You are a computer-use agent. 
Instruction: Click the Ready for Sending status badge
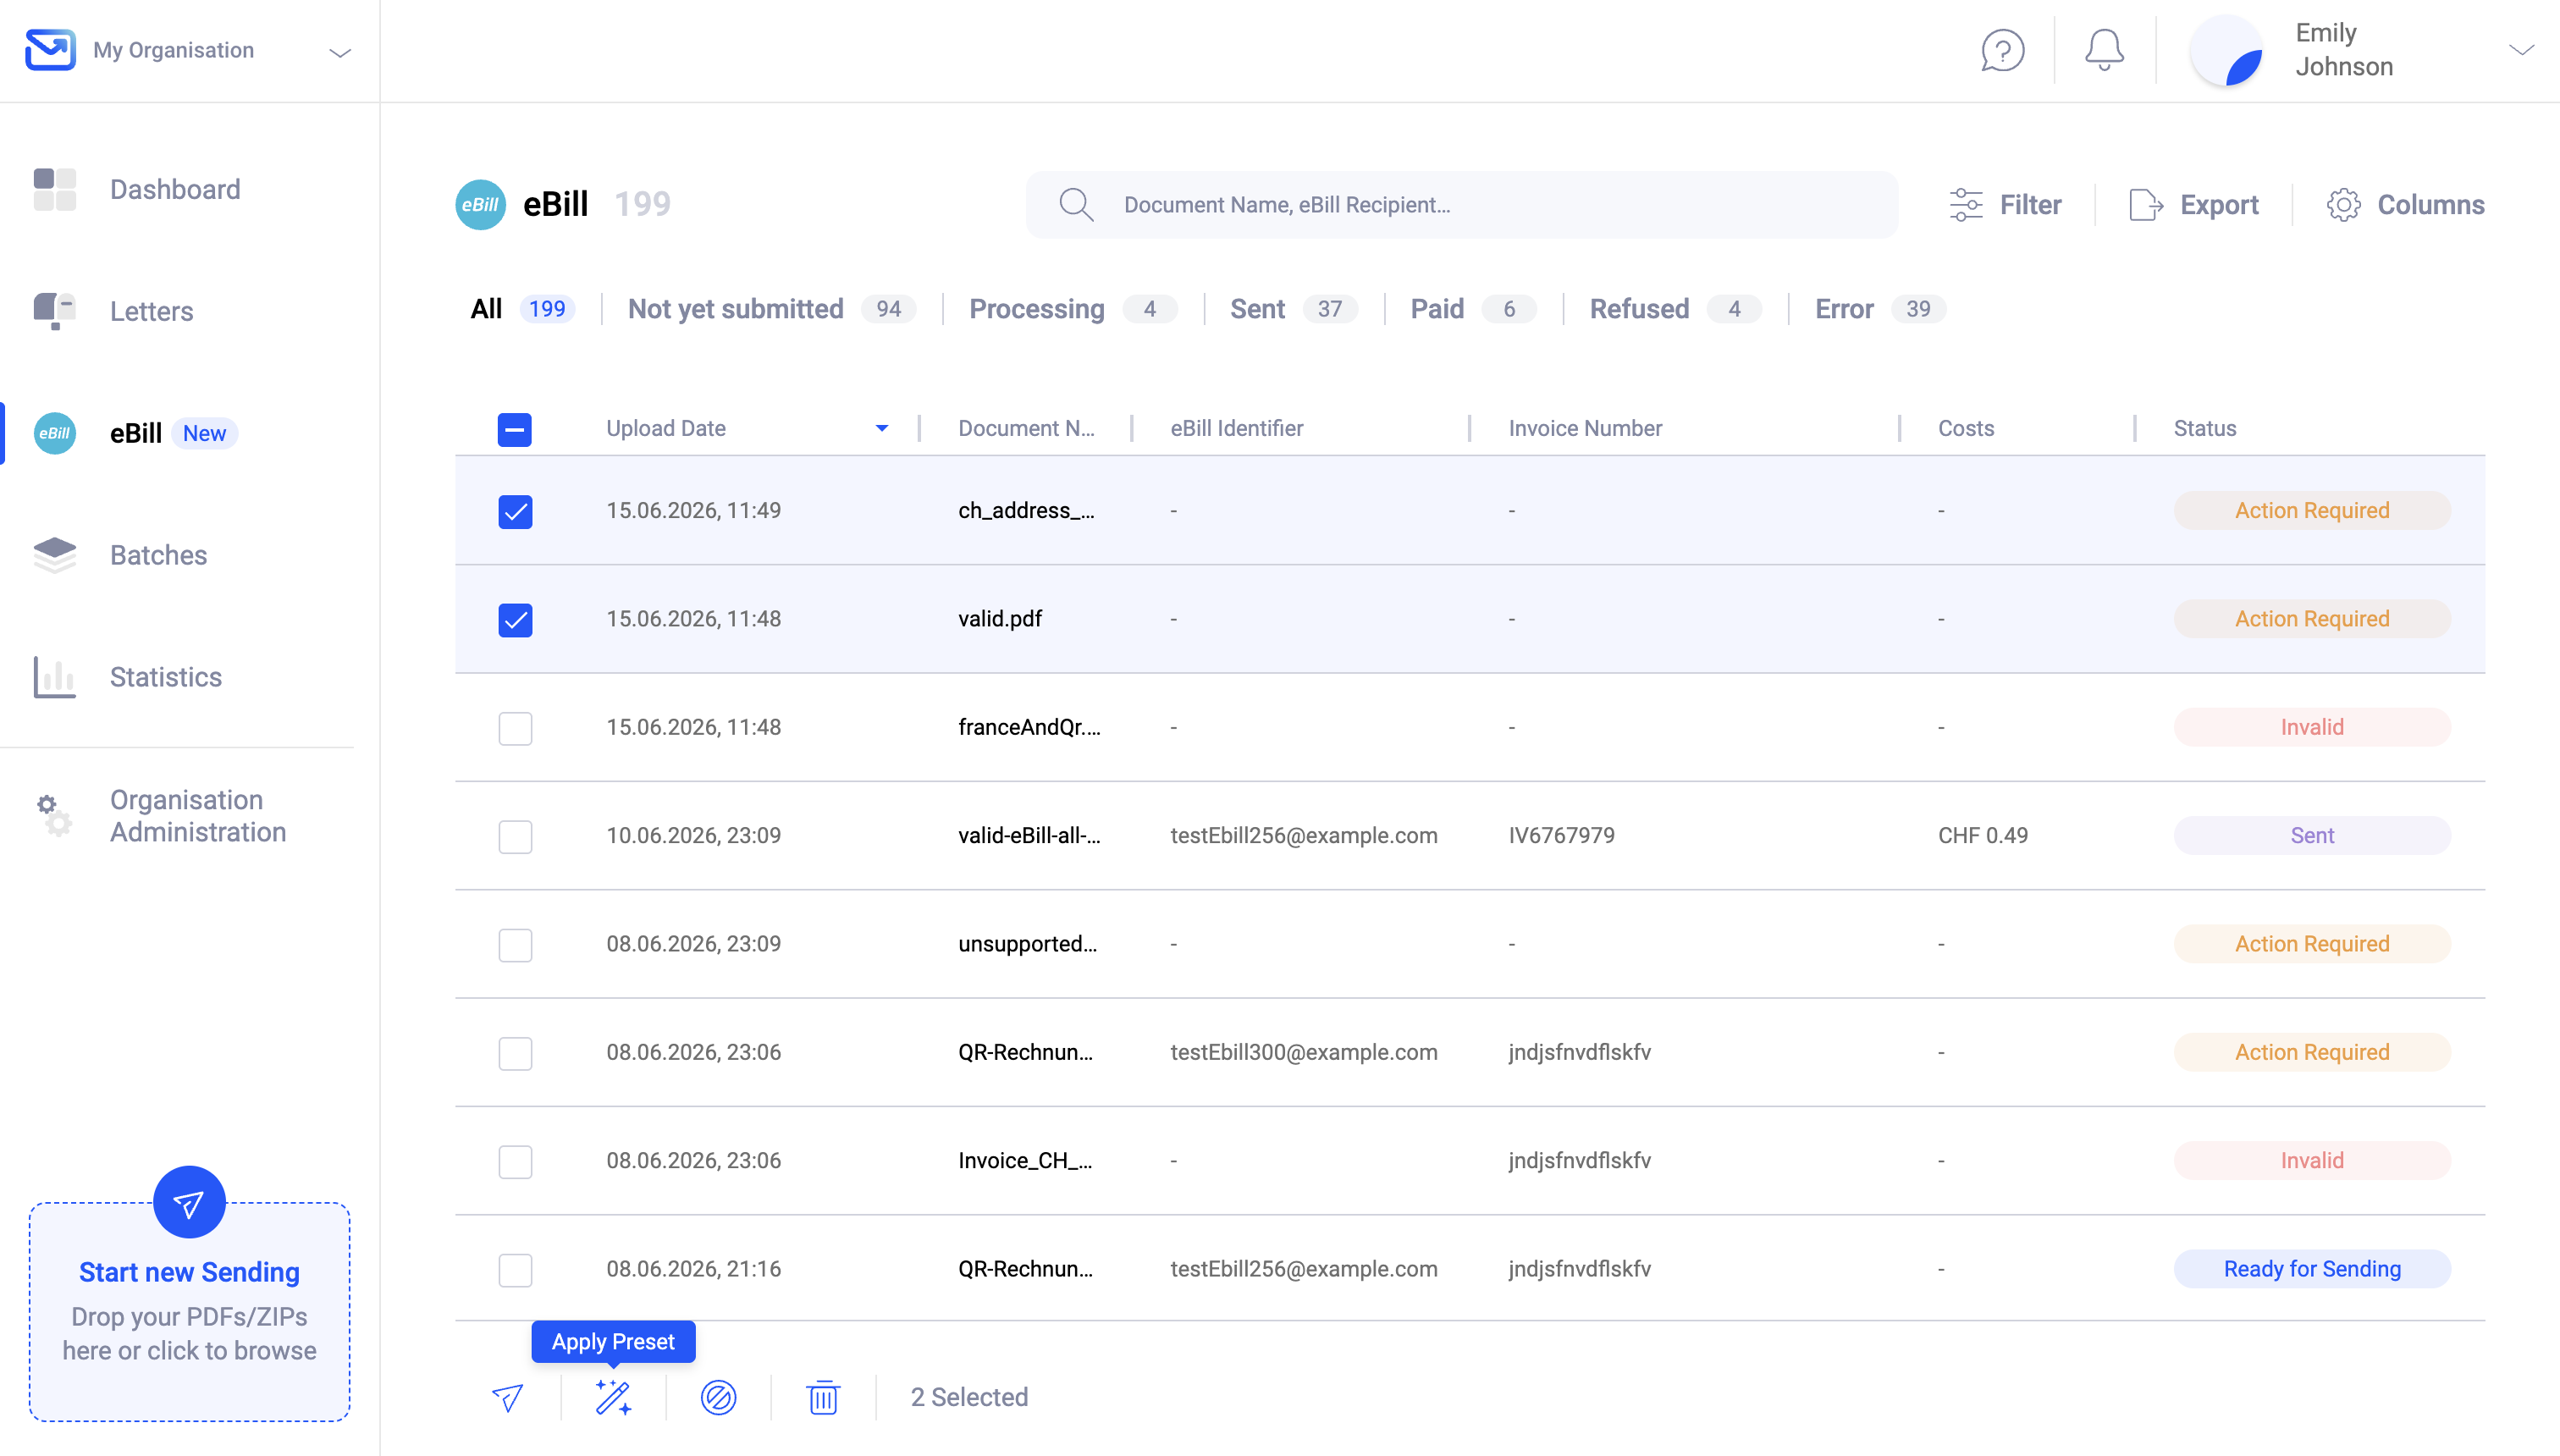(x=2312, y=1269)
